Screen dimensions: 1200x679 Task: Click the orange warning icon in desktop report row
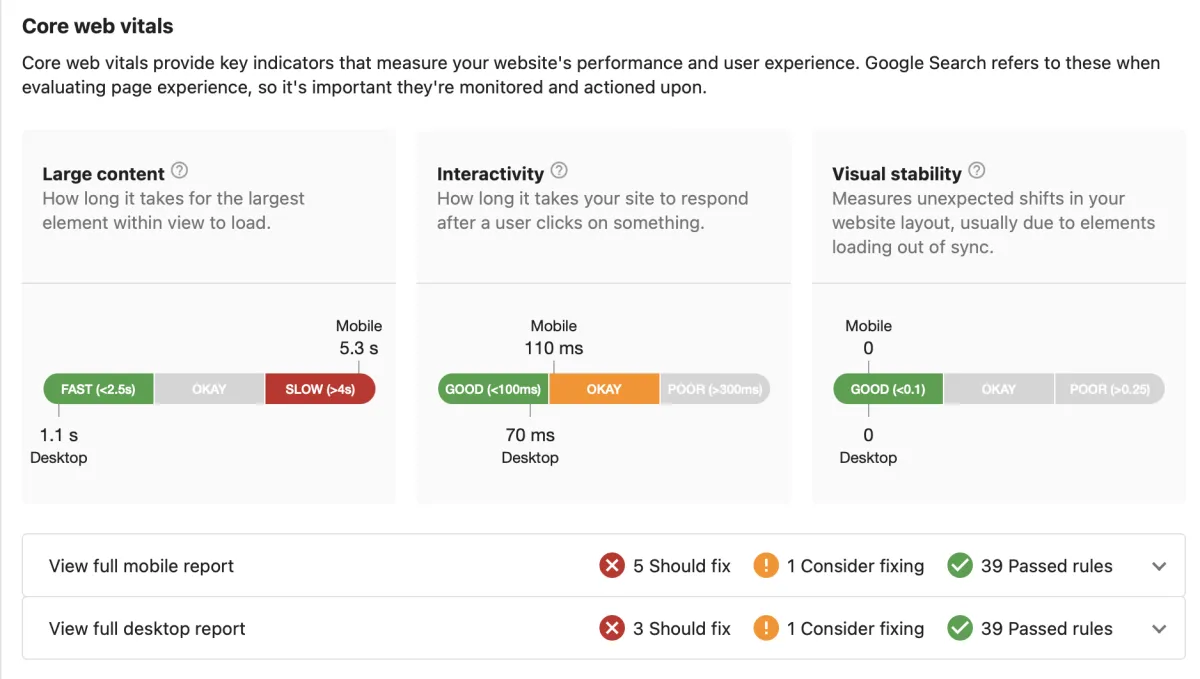[x=766, y=629]
